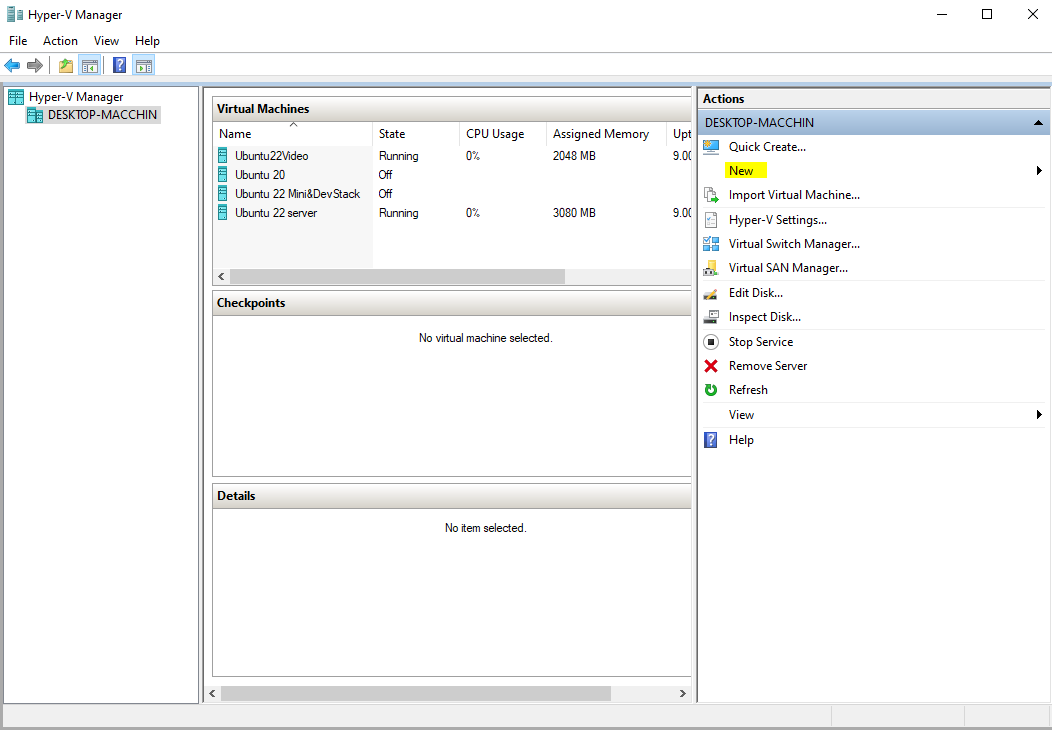
Task: Toggle Show/Hide Console Tree toolbar button
Action: coord(90,66)
